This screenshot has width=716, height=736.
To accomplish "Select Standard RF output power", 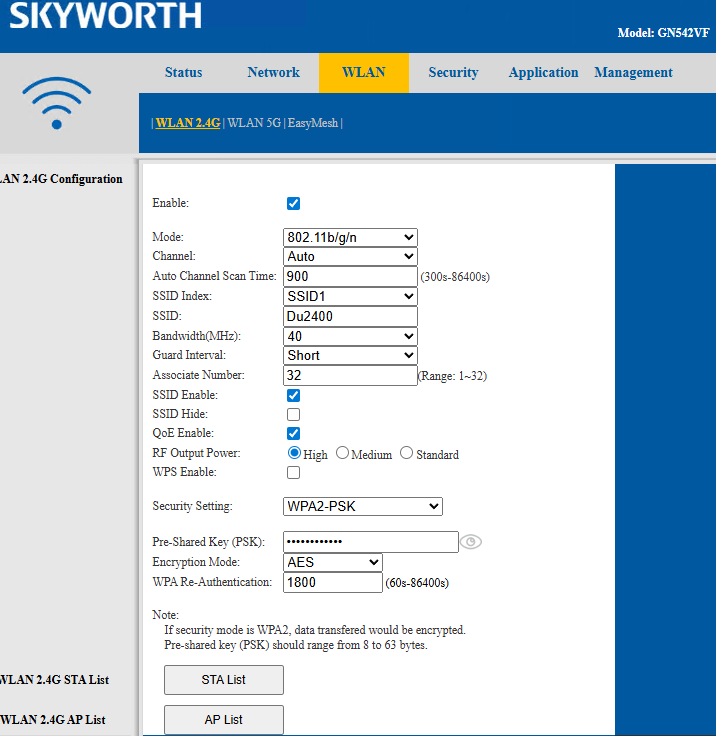I will click(406, 453).
